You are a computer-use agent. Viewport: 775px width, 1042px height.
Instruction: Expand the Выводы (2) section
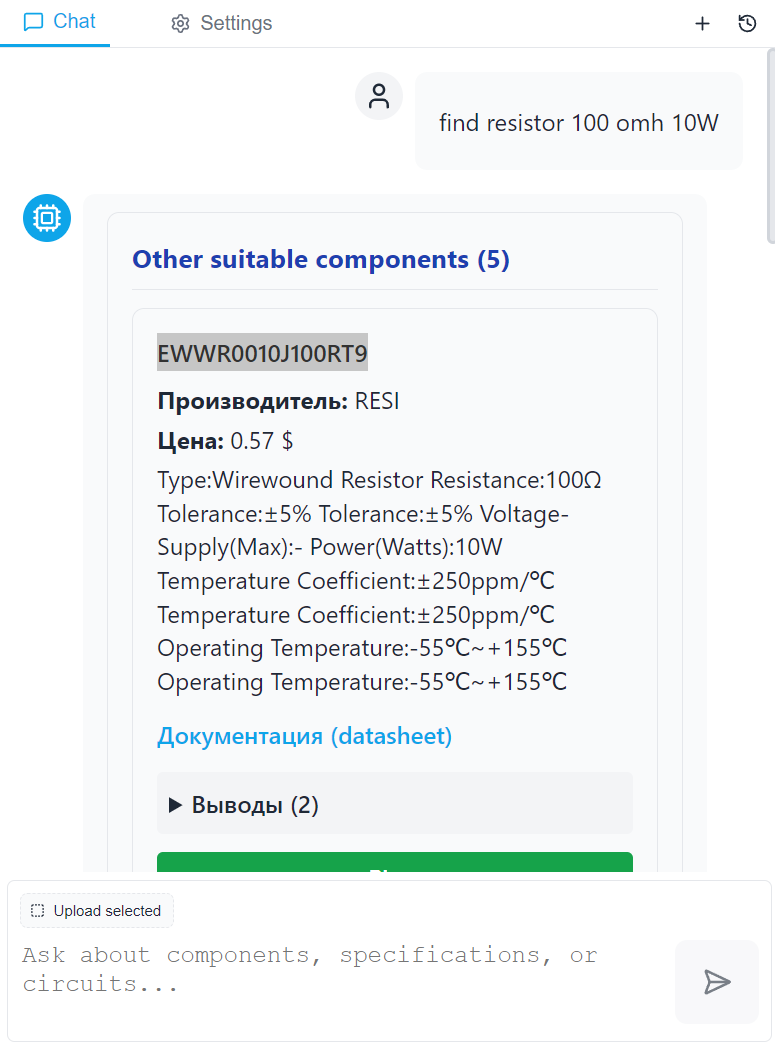tap(245, 805)
